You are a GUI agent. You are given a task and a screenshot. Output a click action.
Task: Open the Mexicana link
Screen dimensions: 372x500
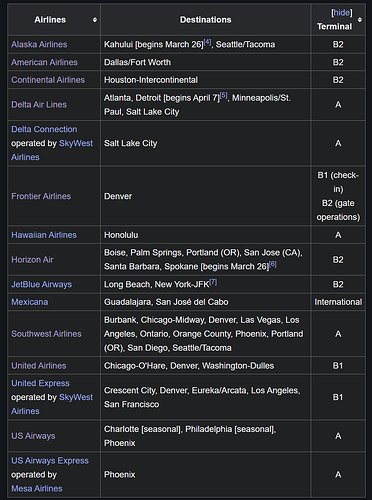click(x=30, y=302)
